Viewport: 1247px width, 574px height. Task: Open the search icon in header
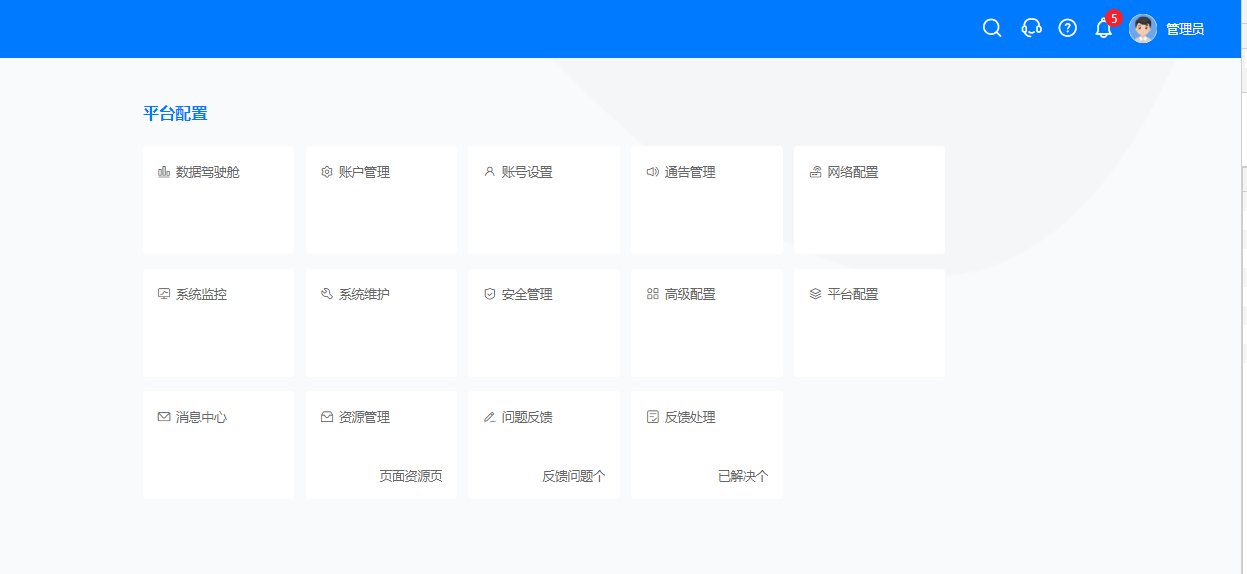[x=992, y=28]
